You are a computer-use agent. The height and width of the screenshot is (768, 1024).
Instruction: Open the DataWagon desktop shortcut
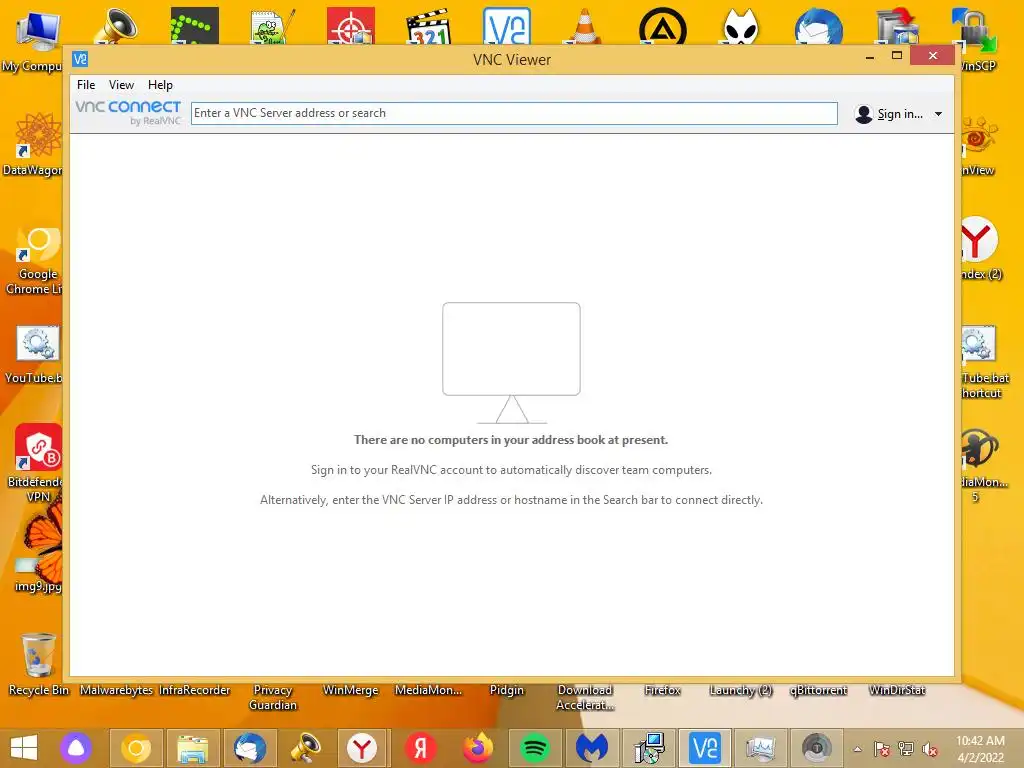pos(37,136)
